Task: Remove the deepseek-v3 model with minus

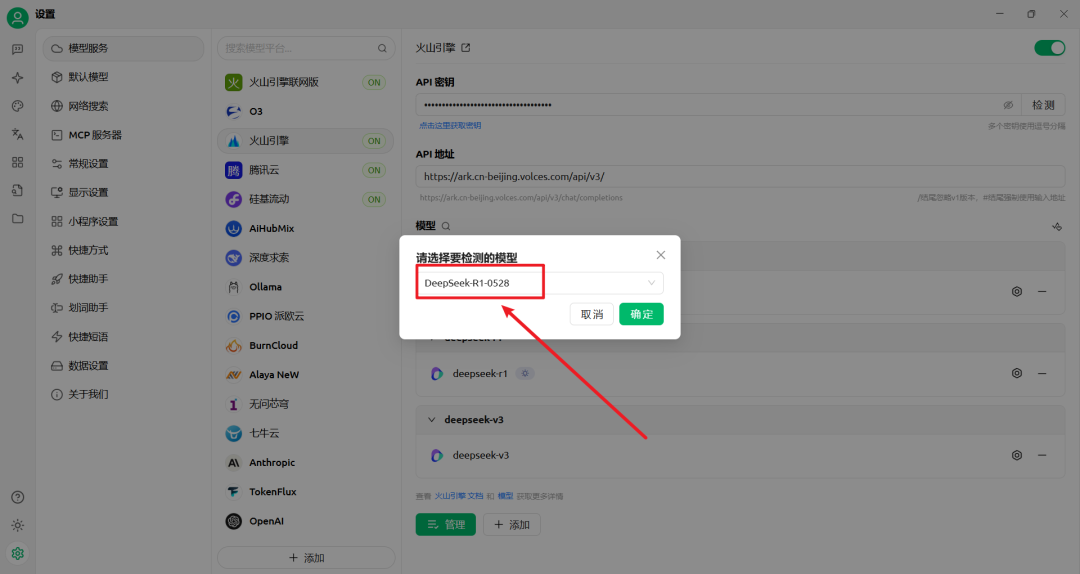Action: pyautogui.click(x=1042, y=455)
